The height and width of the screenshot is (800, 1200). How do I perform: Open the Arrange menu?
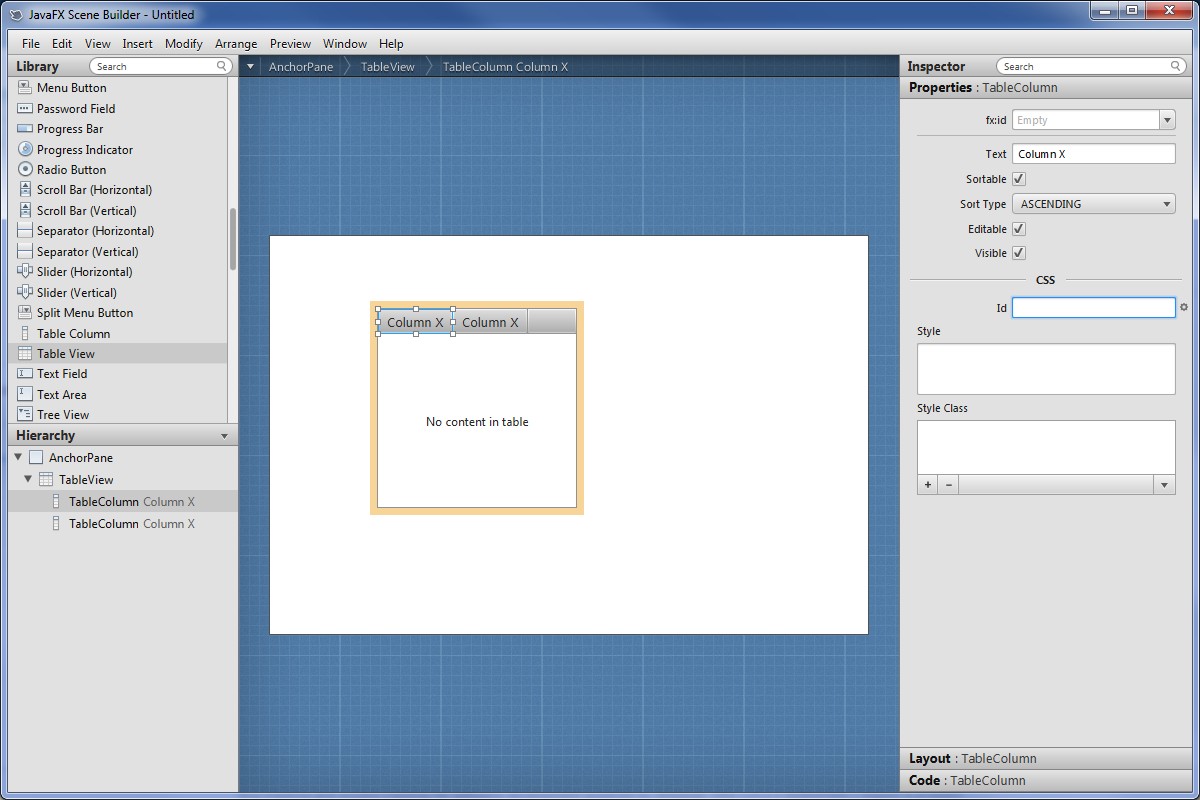pos(236,43)
